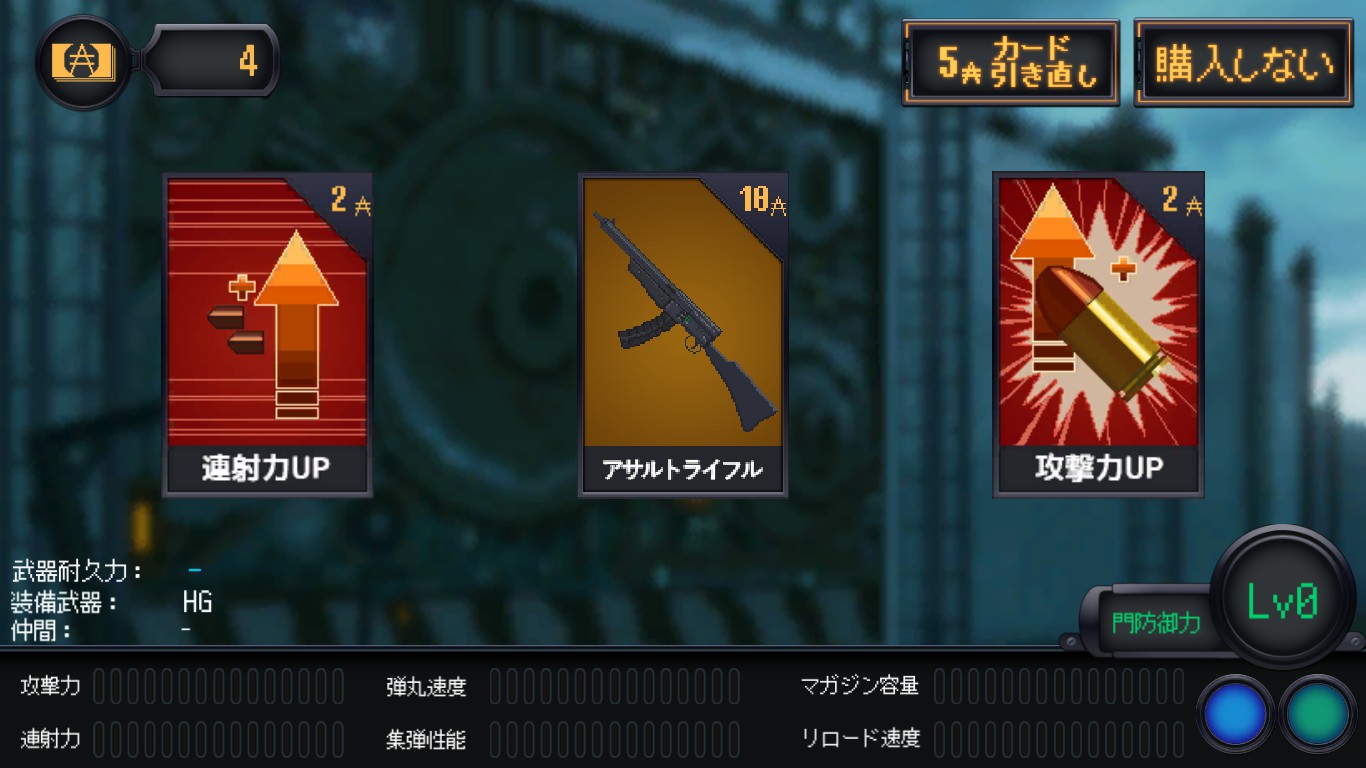The width and height of the screenshot is (1366, 768).
Task: Select the アサルトライフル weapon card
Action: click(683, 335)
